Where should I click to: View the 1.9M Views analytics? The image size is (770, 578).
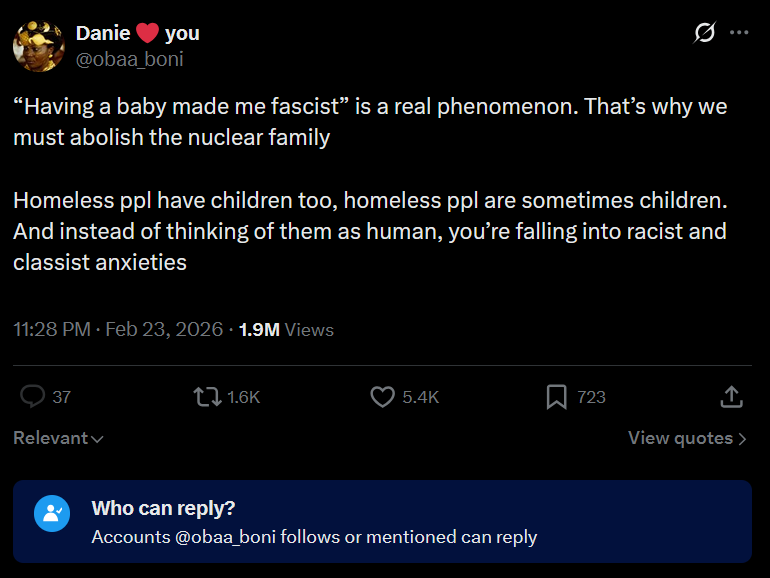point(286,329)
